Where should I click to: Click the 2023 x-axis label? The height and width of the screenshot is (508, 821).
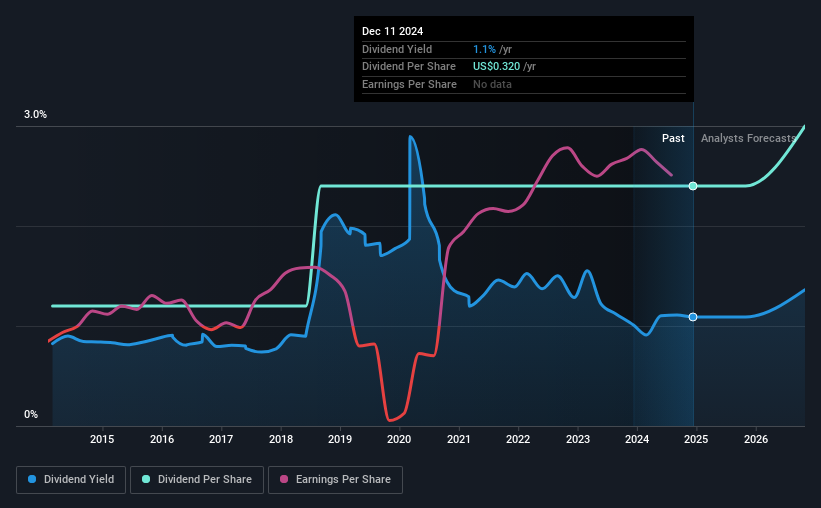[578, 439]
